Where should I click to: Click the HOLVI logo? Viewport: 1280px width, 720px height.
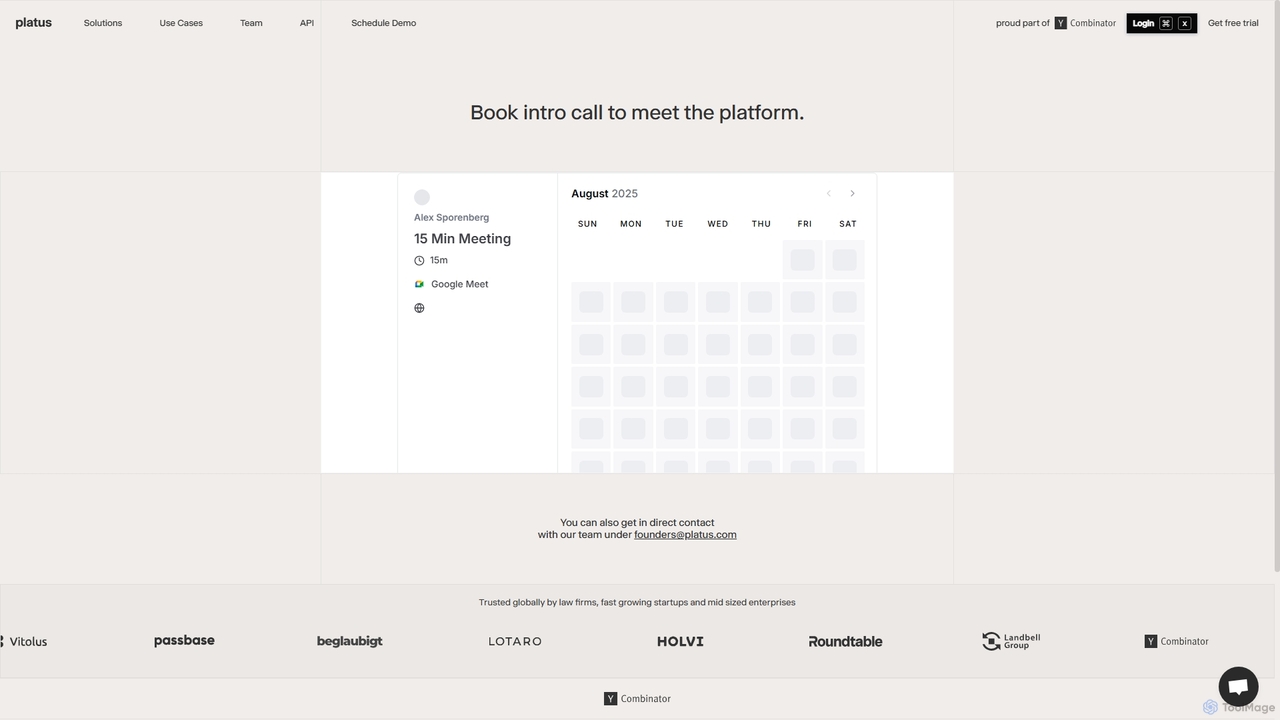pyautogui.click(x=680, y=642)
